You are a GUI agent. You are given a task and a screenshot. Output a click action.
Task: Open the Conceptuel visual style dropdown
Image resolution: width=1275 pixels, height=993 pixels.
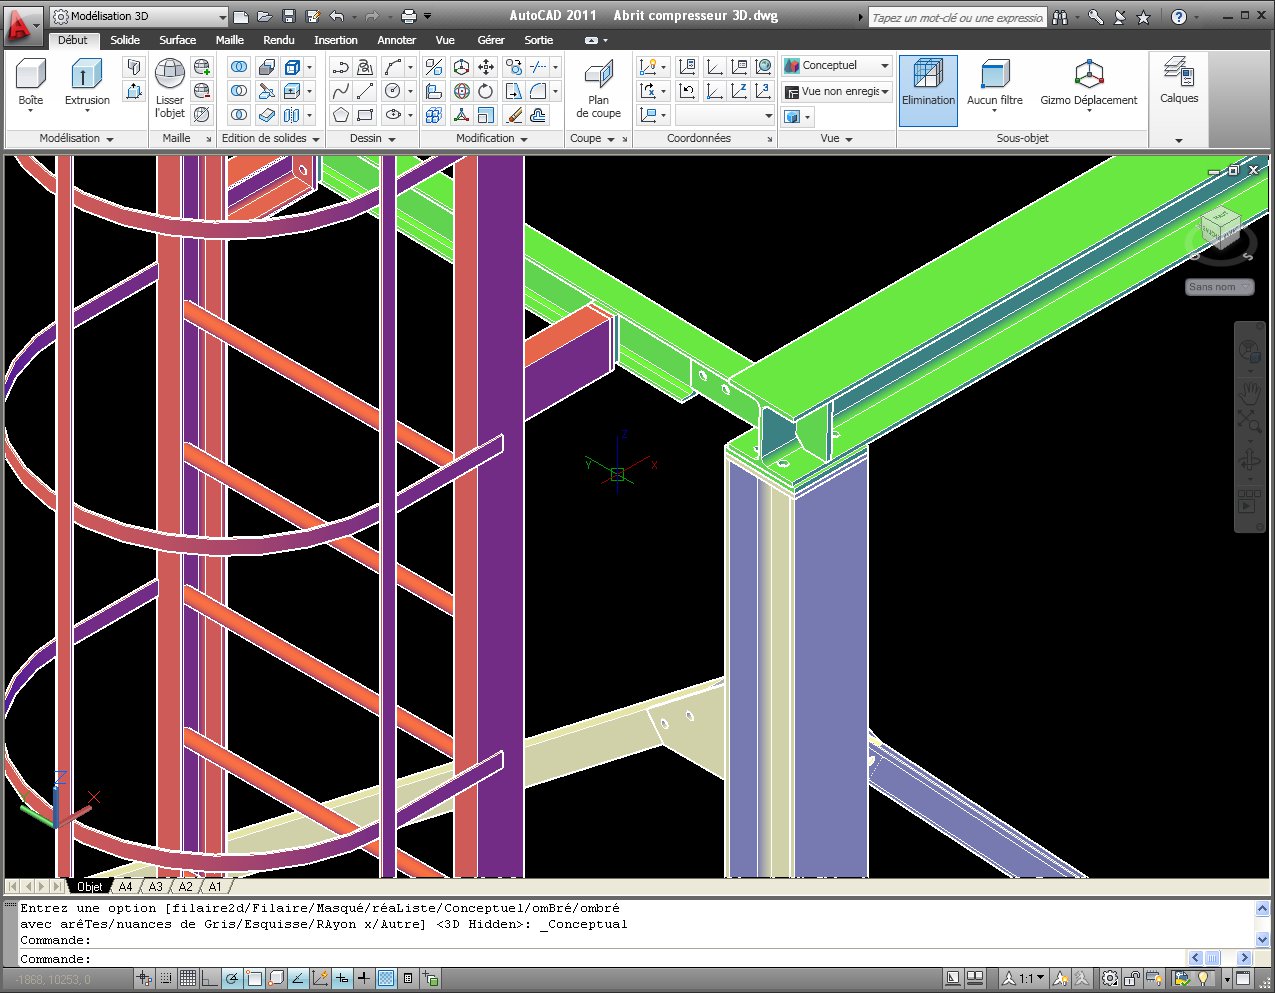(x=837, y=66)
